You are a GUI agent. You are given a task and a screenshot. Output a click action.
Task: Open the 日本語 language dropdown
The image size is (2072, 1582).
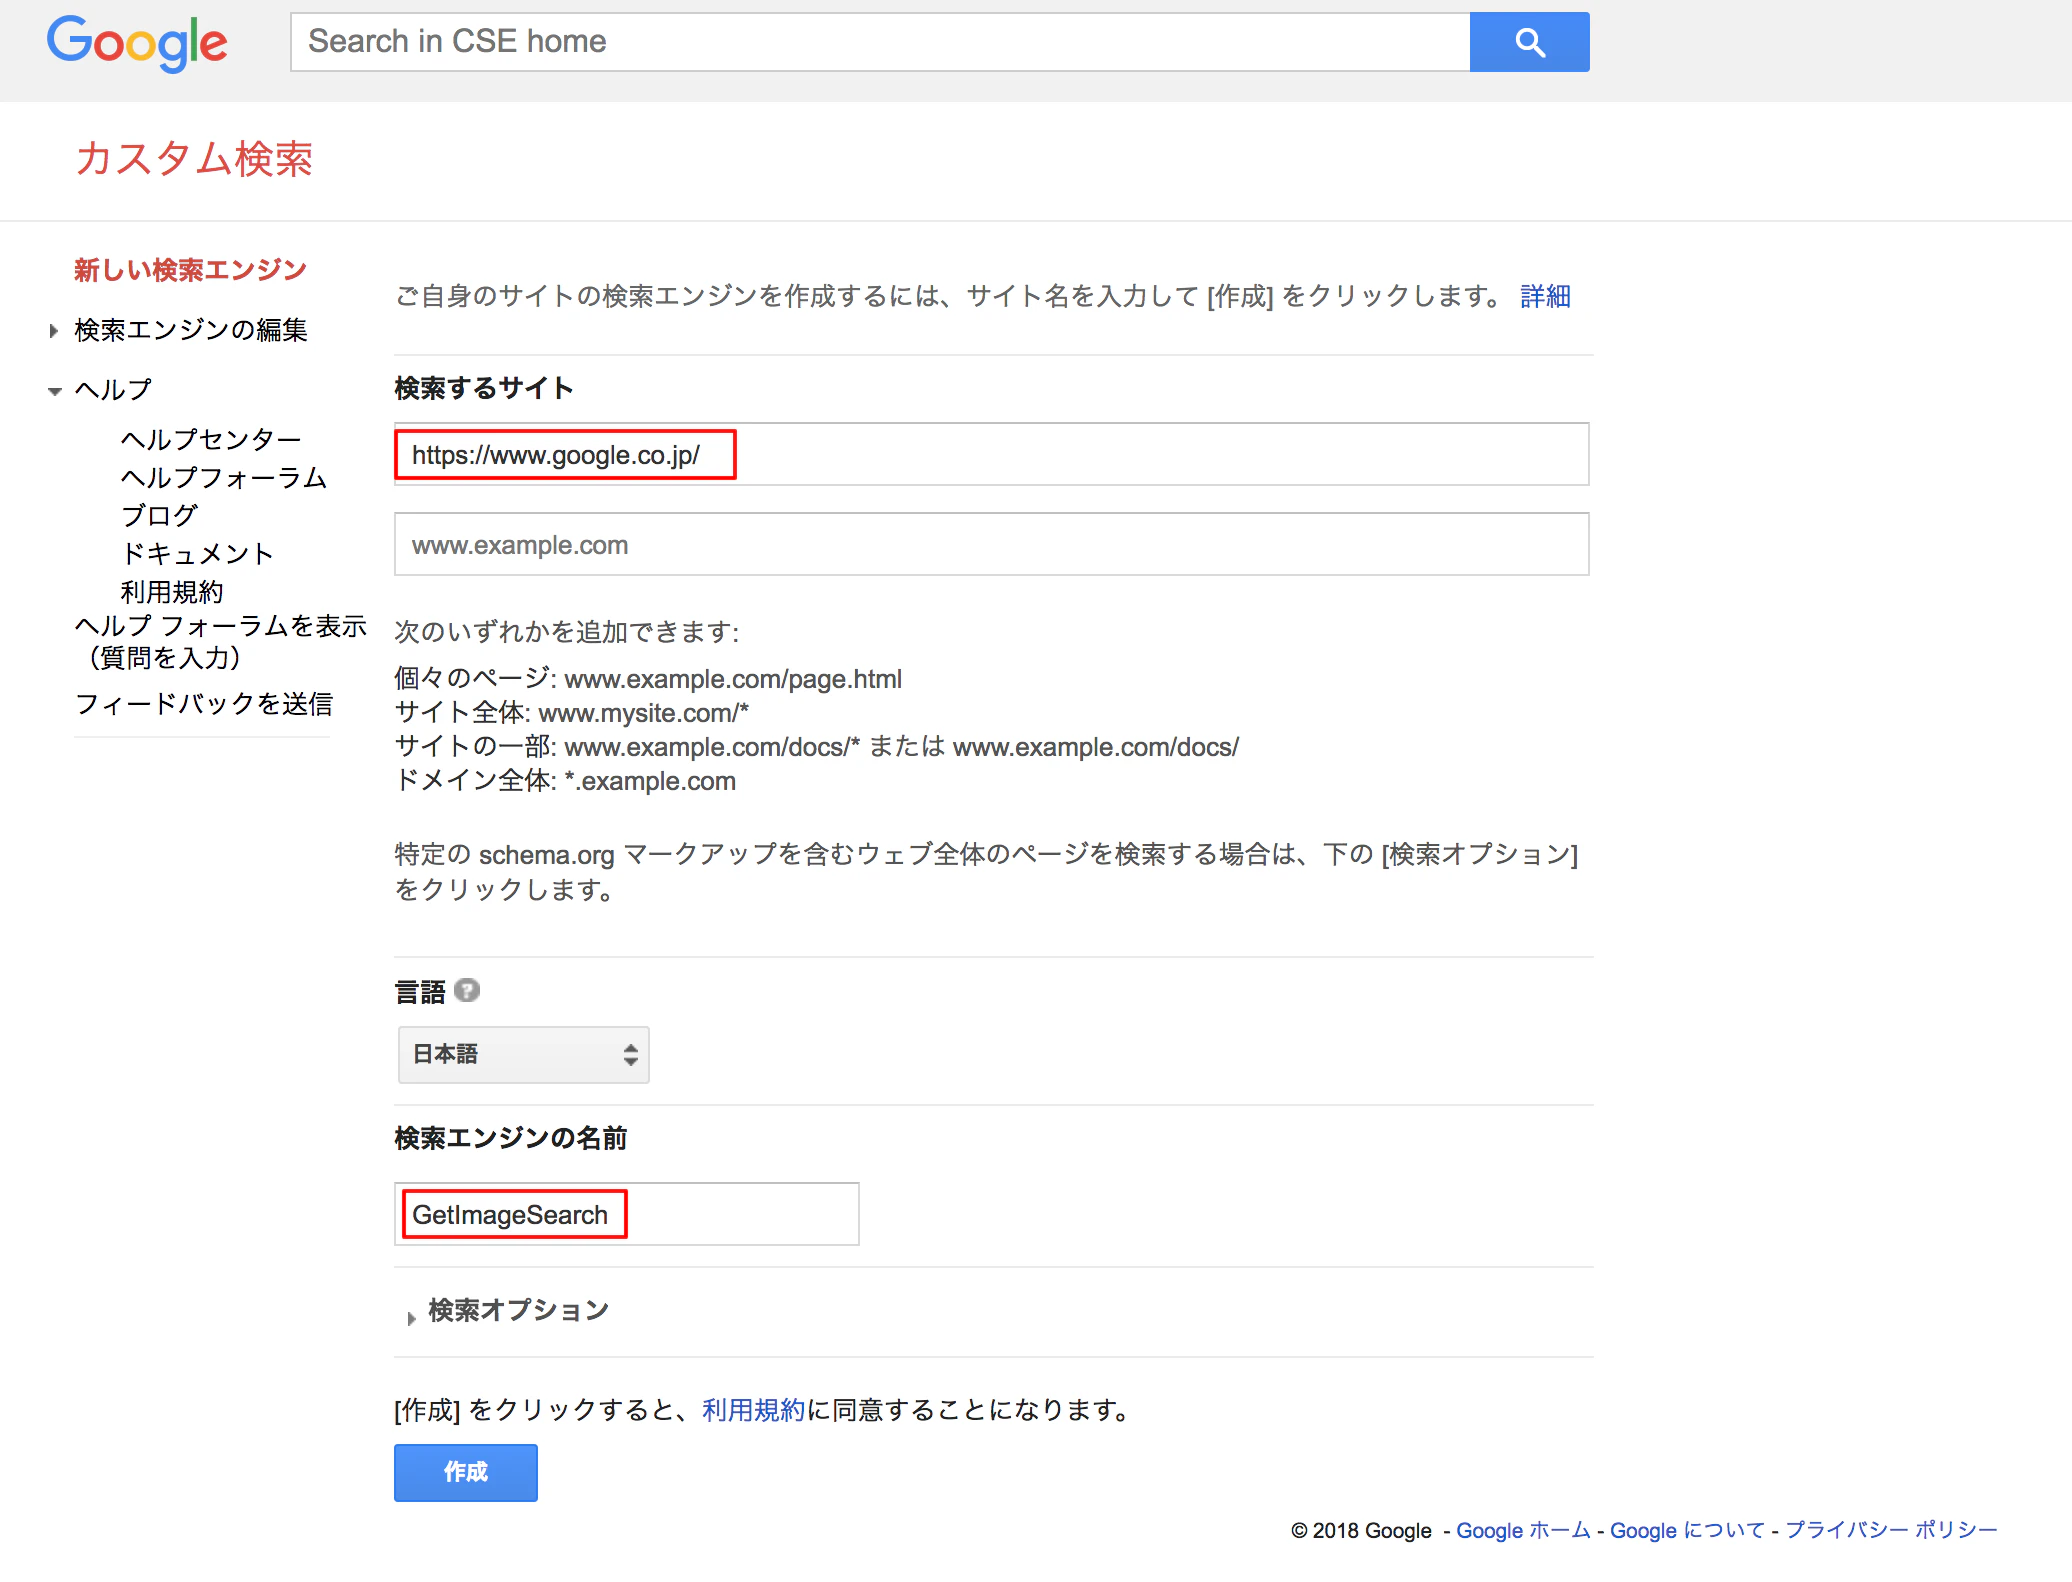click(x=524, y=1054)
